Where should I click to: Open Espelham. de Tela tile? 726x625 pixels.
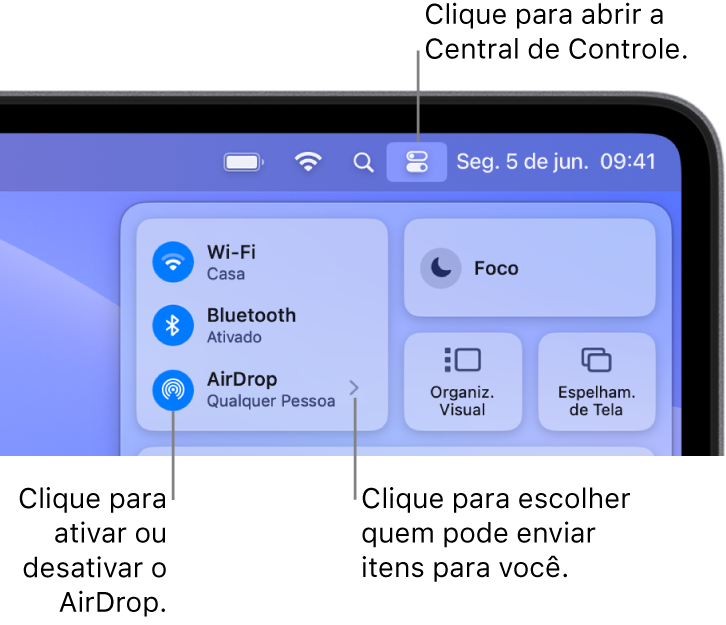click(597, 381)
